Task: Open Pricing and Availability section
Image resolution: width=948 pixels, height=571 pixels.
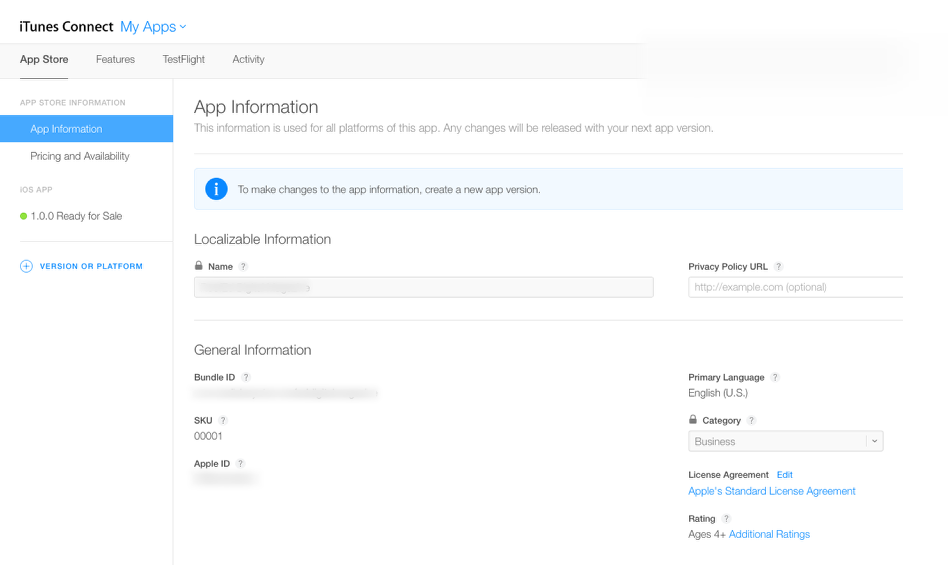Action: click(80, 156)
